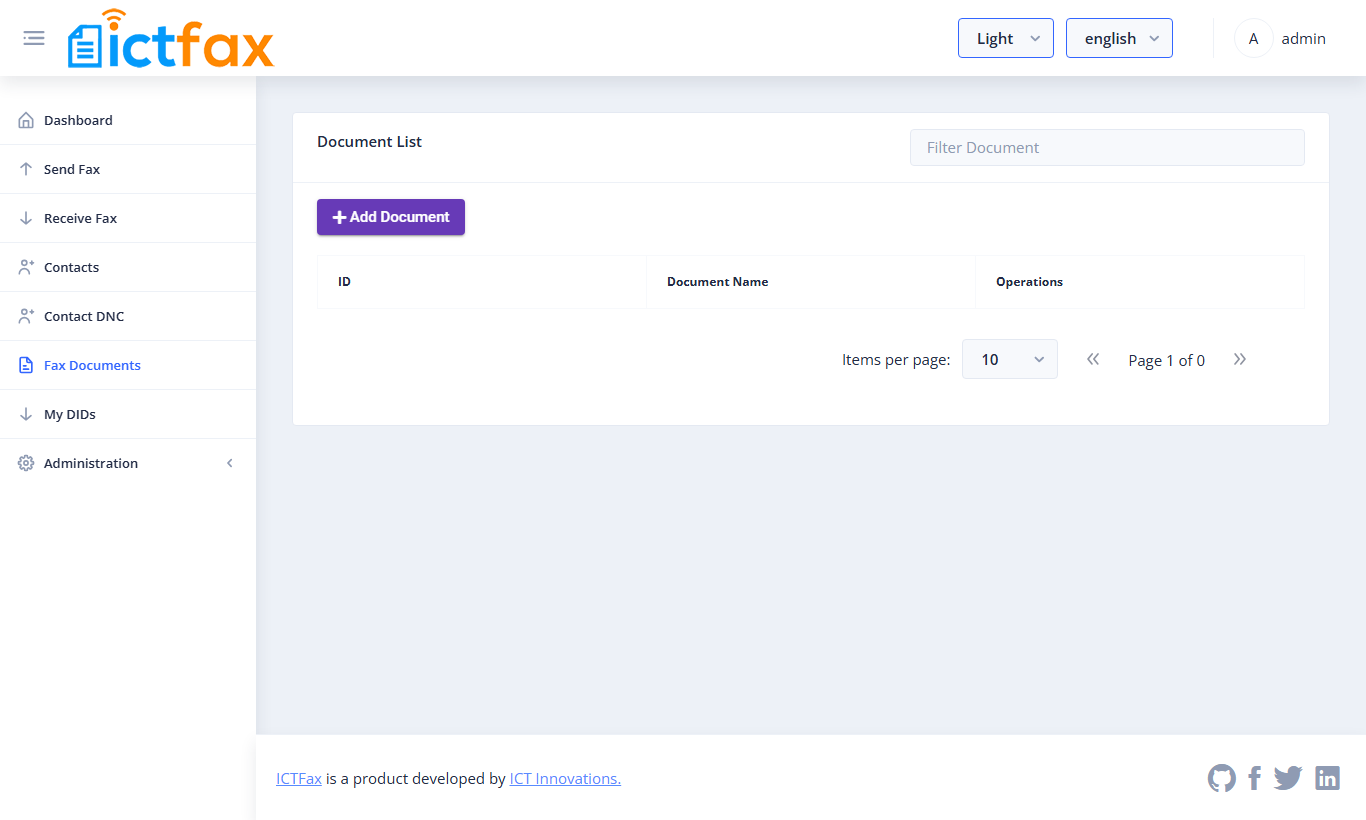1366x820 pixels.
Task: Click the Administration gear icon
Action: 26,463
